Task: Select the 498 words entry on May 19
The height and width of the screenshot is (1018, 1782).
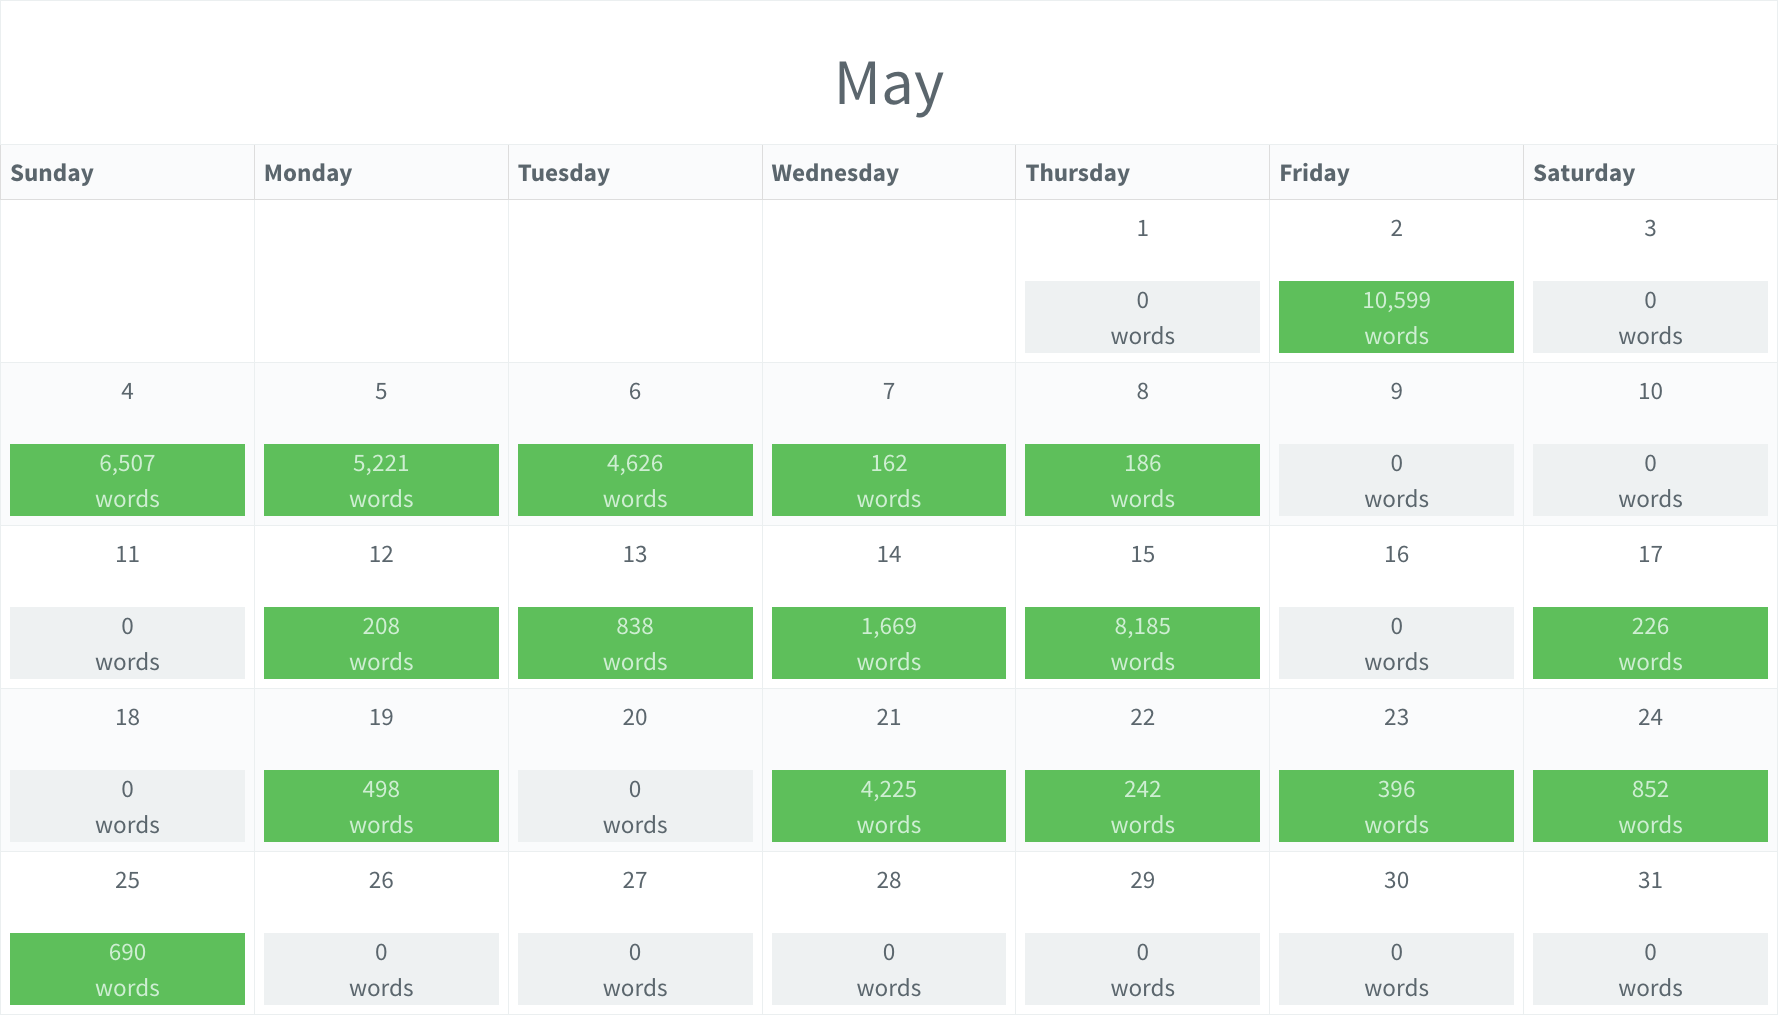Action: [x=381, y=806]
